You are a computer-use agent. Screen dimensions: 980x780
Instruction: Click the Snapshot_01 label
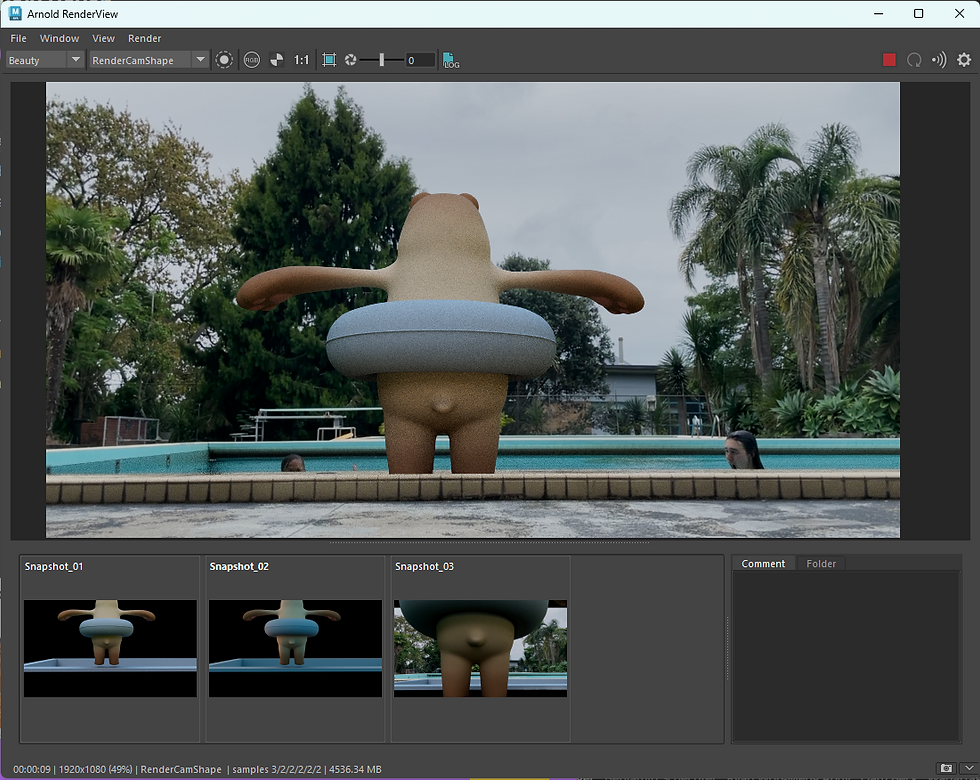pos(54,566)
